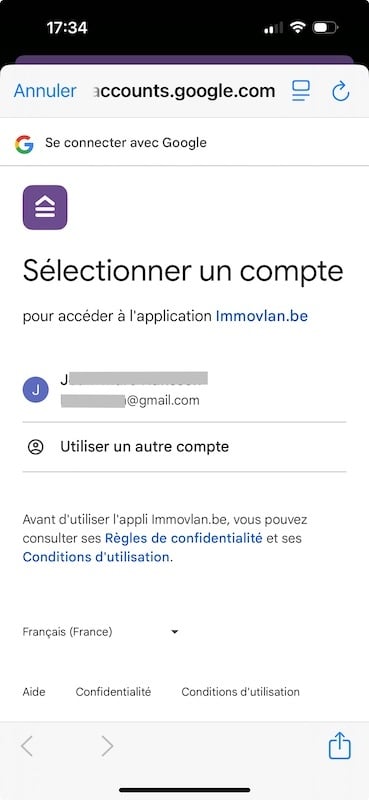
Task: Go forward with the right chevron
Action: (107, 746)
